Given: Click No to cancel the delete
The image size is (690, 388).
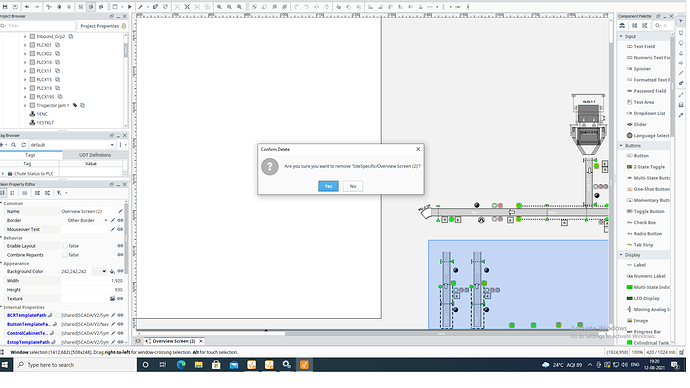Looking at the screenshot, I should [353, 186].
